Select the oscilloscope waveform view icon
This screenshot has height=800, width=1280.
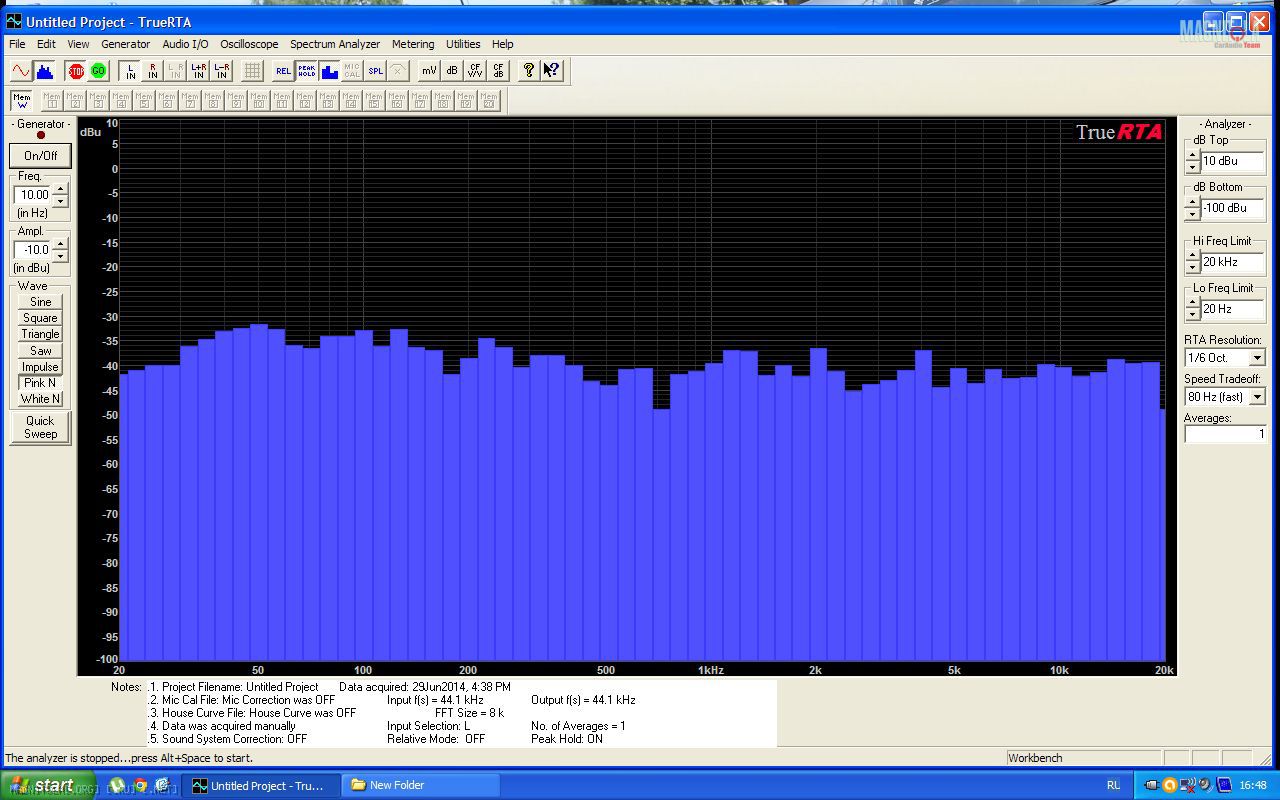point(21,70)
